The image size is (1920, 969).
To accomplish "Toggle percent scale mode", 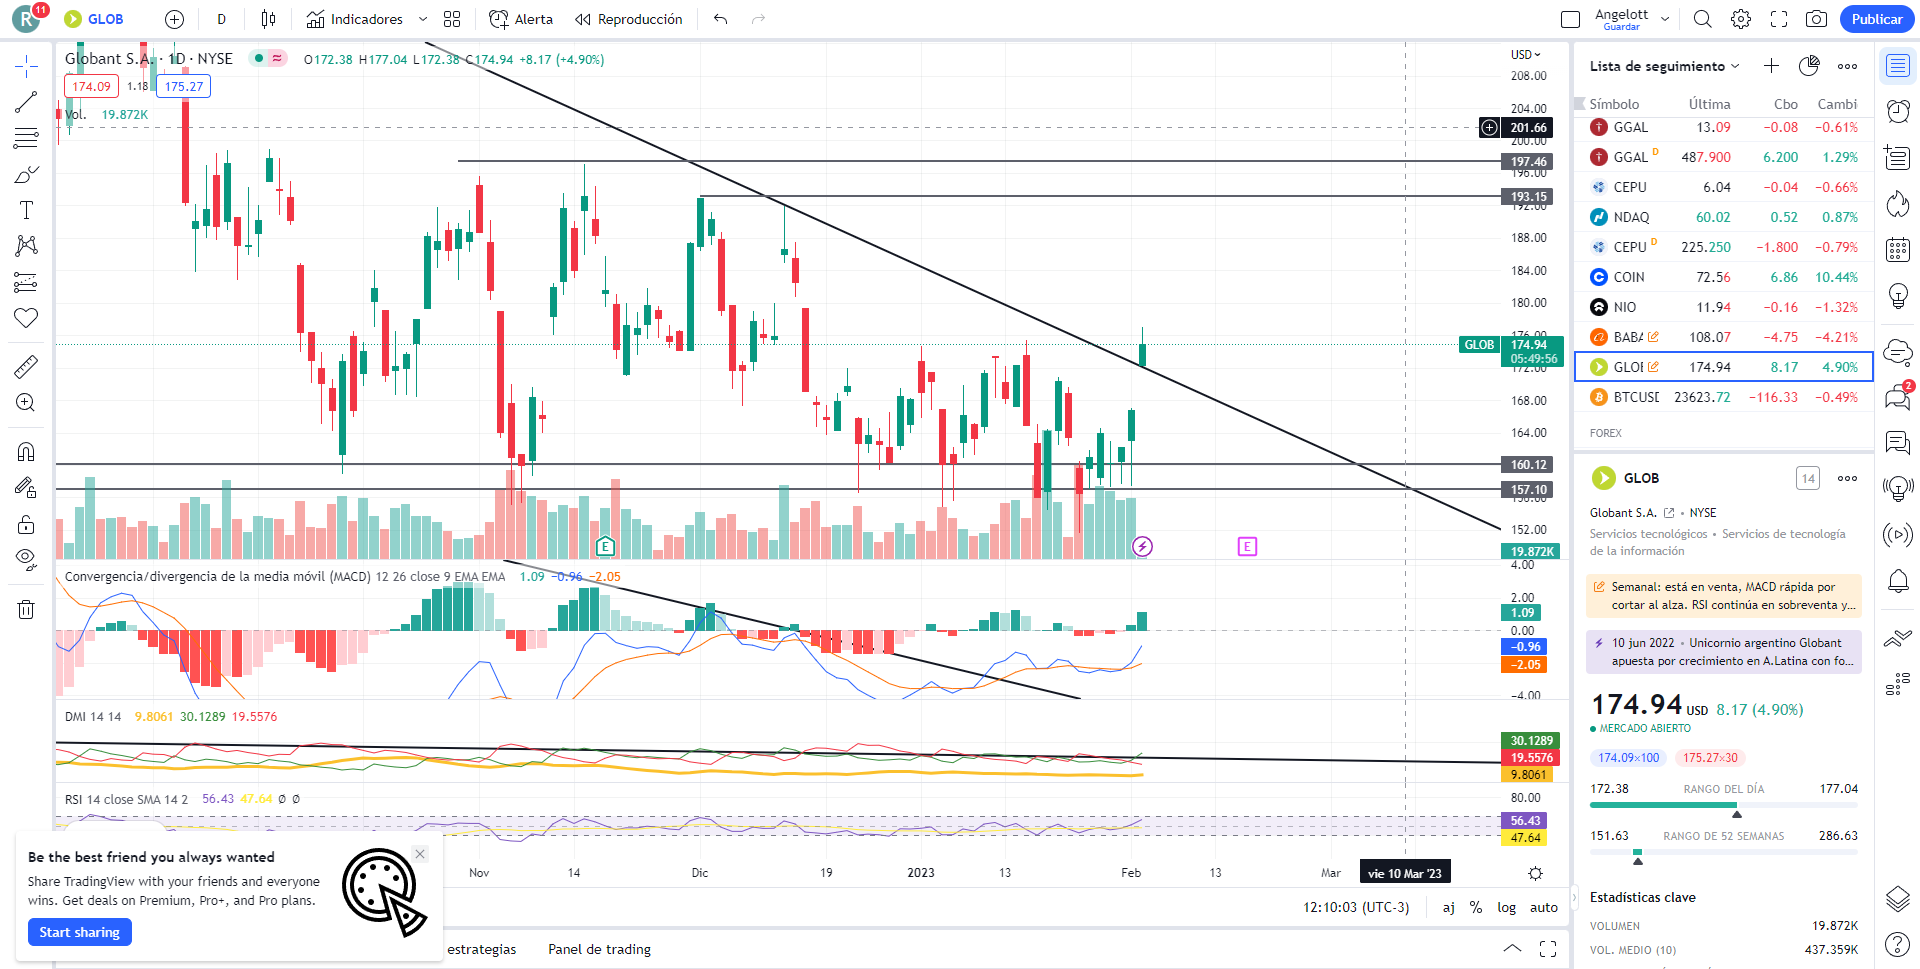I will click(x=1476, y=907).
